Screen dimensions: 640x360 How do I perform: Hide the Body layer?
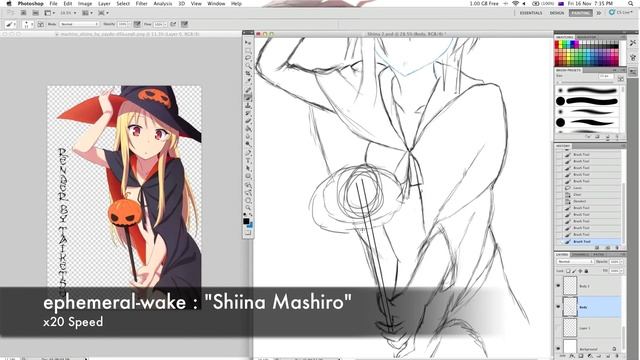coord(558,306)
